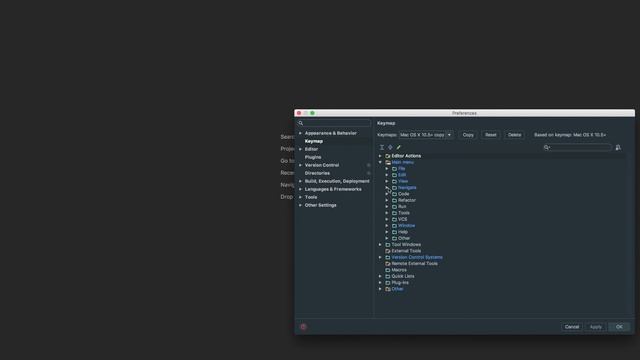
Task: Click the Editor Actions folder icon
Action: (388, 156)
